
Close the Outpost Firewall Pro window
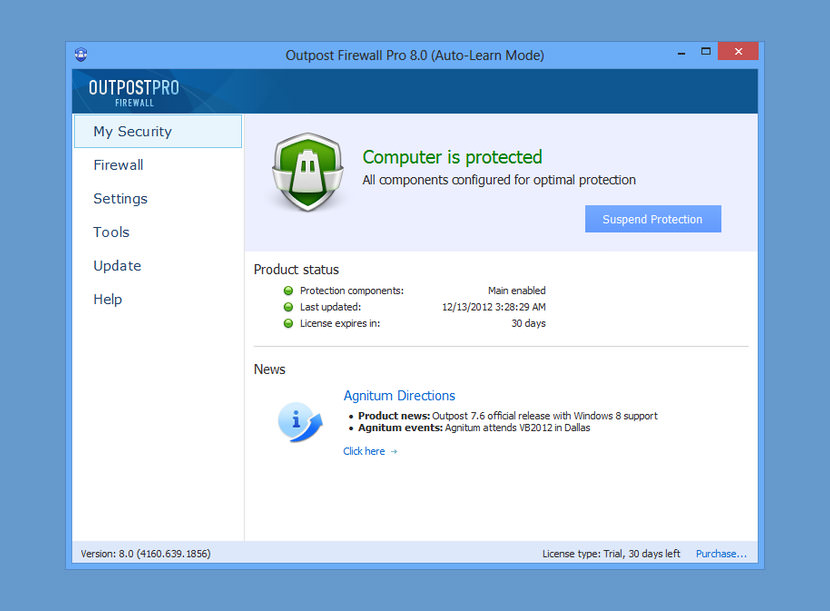pos(738,51)
